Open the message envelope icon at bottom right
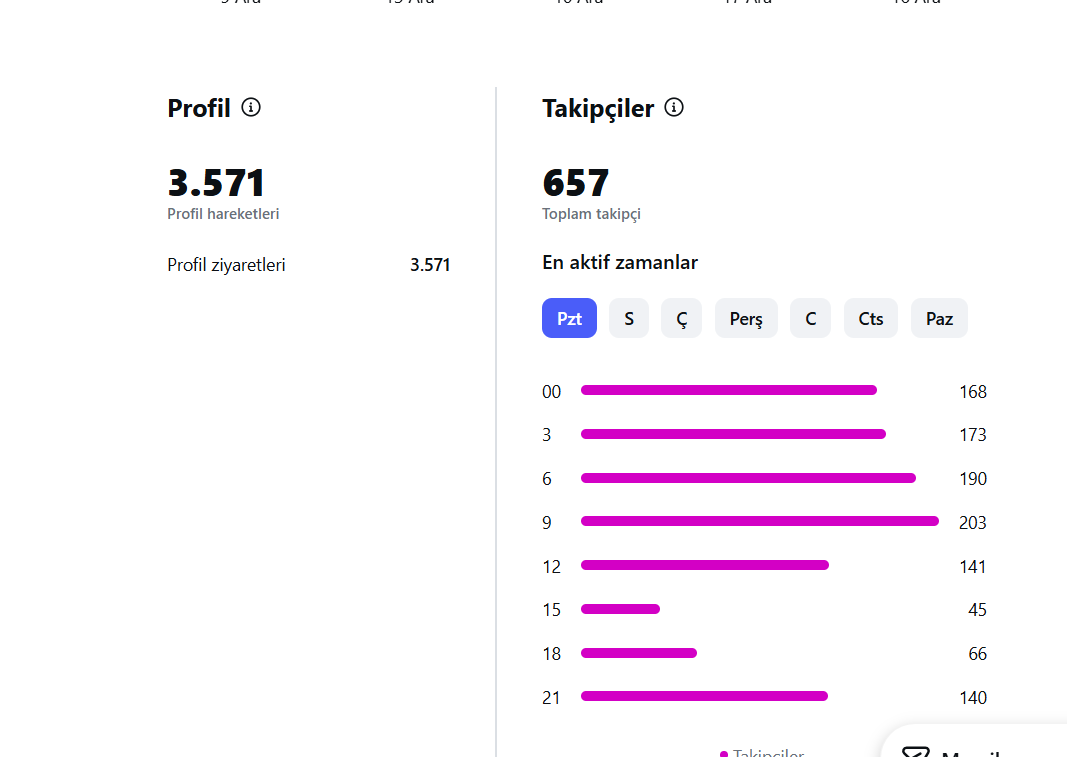 click(915, 752)
